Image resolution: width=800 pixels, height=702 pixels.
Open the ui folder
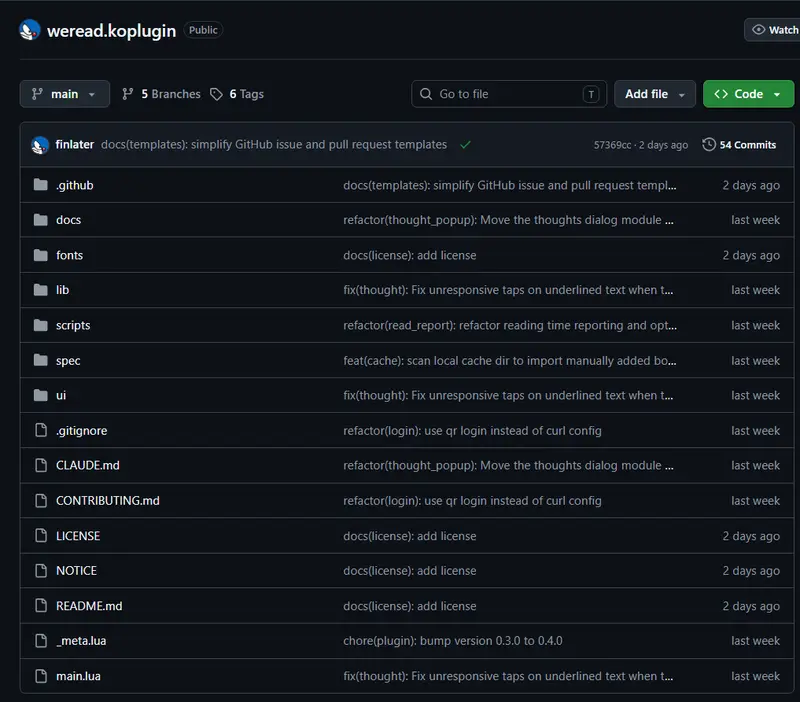click(x=61, y=395)
